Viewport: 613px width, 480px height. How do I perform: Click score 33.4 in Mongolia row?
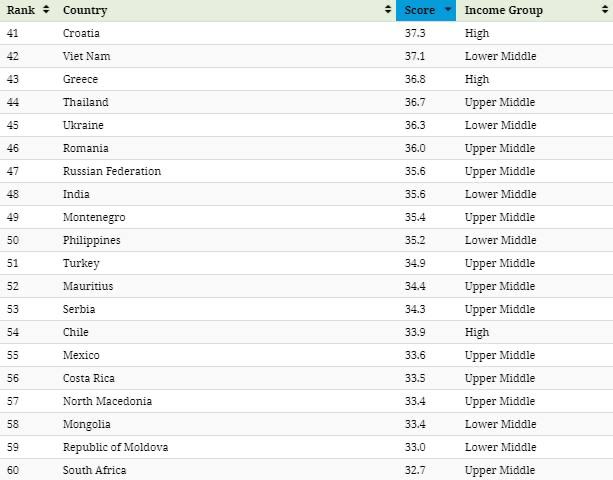coord(415,424)
